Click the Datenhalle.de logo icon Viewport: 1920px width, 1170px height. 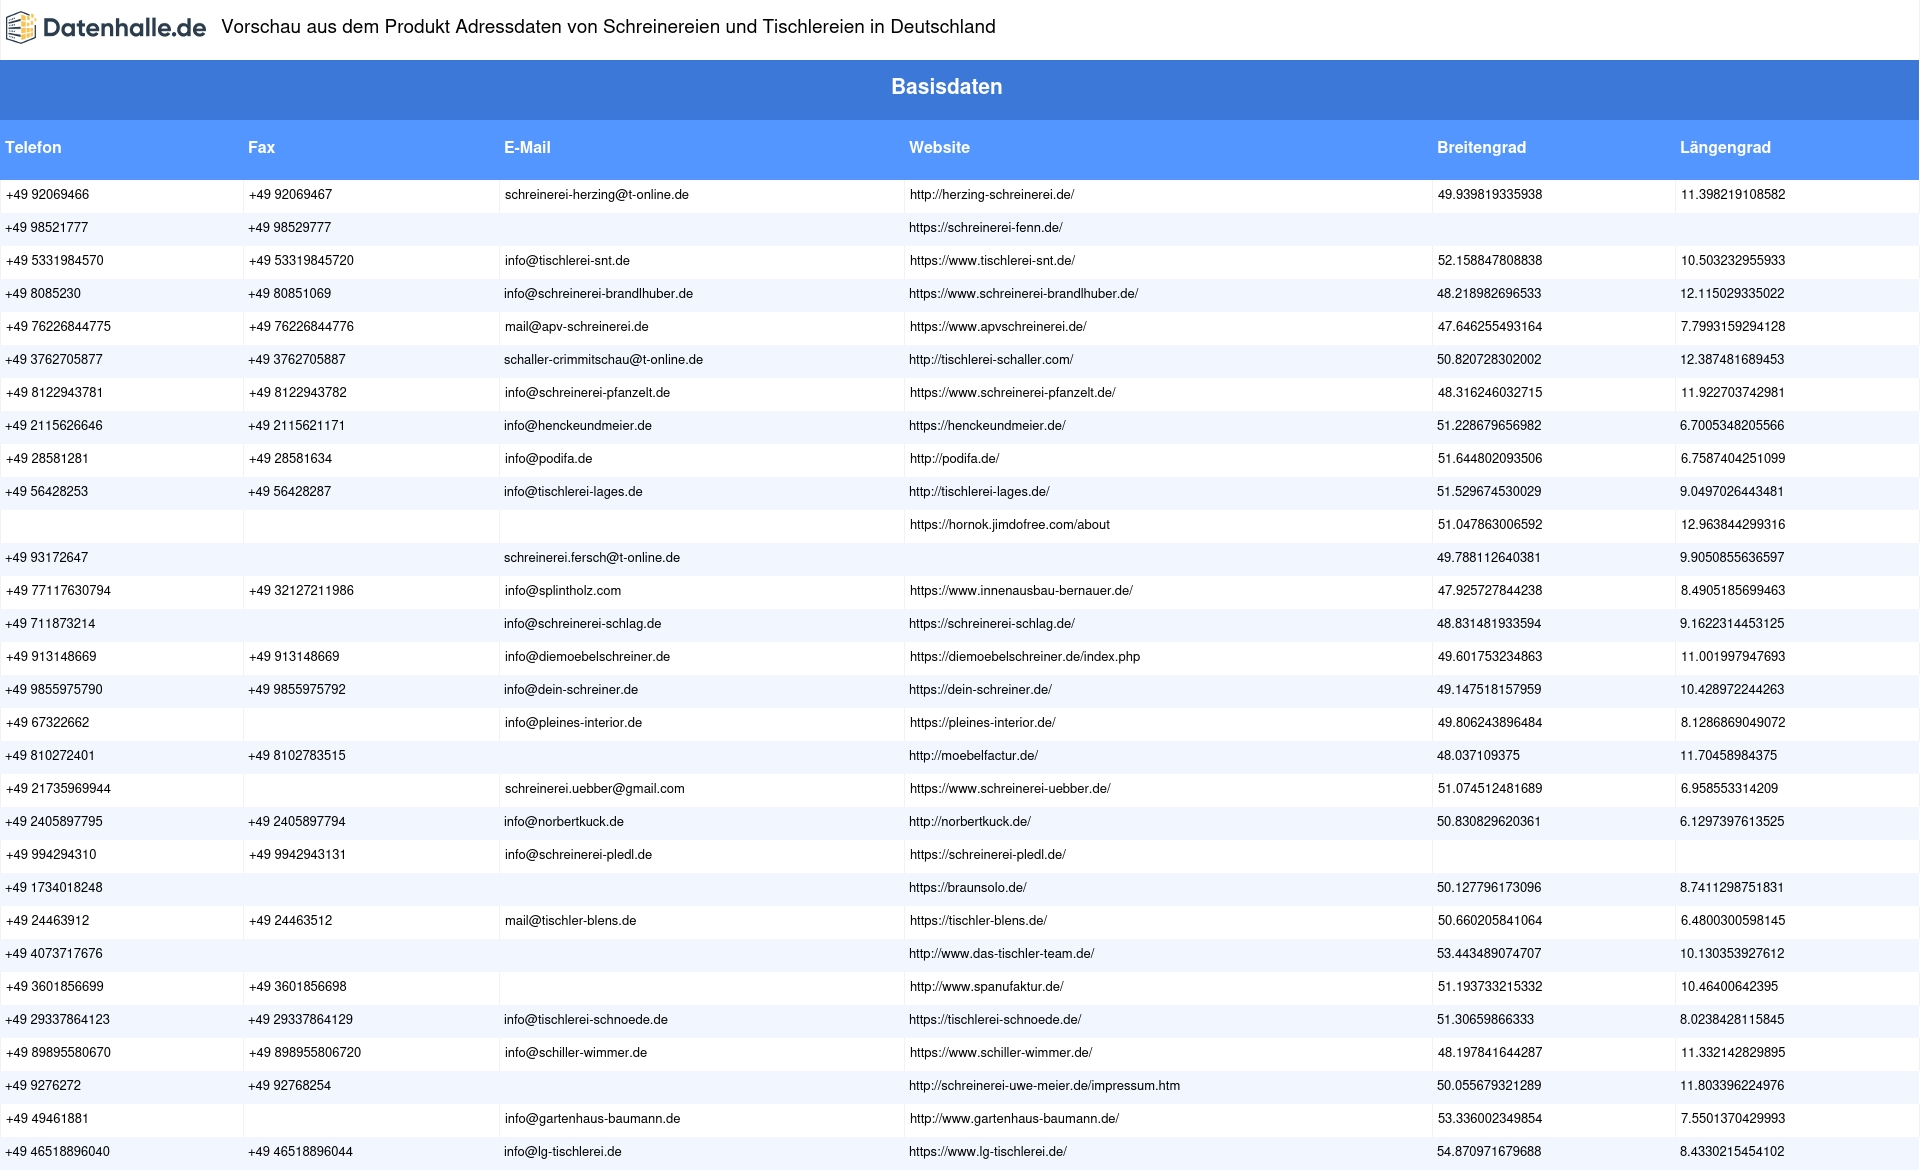(21, 28)
